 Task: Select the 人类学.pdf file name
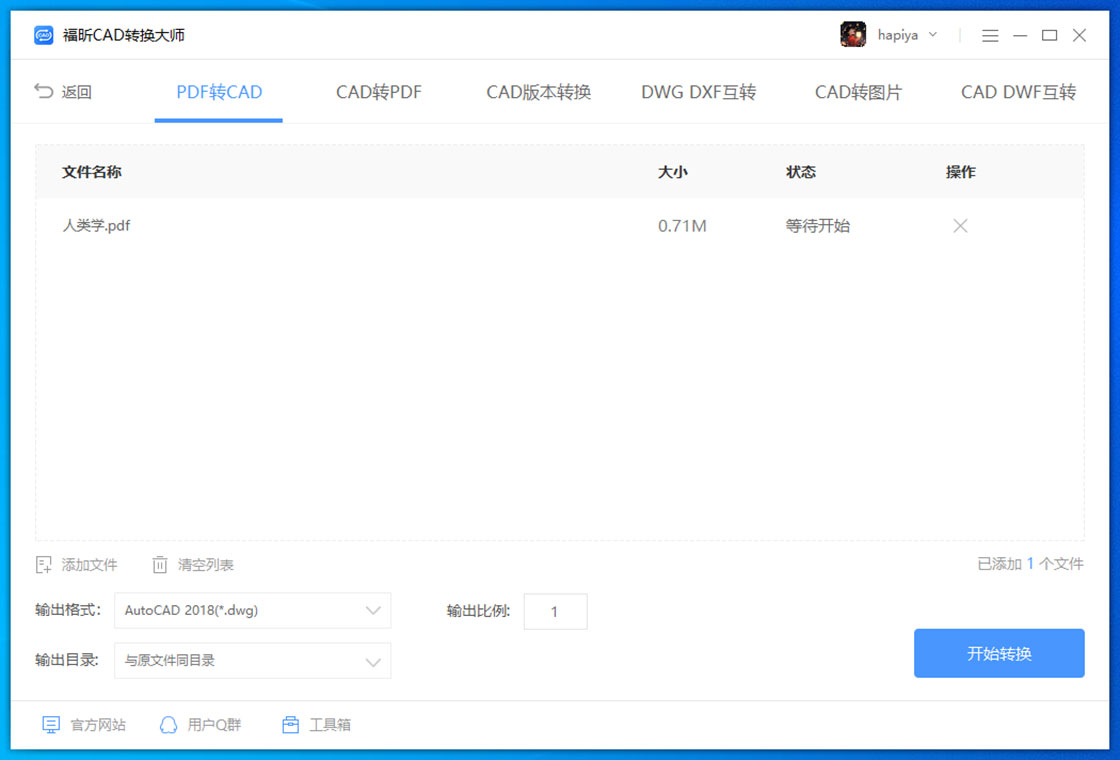click(96, 226)
